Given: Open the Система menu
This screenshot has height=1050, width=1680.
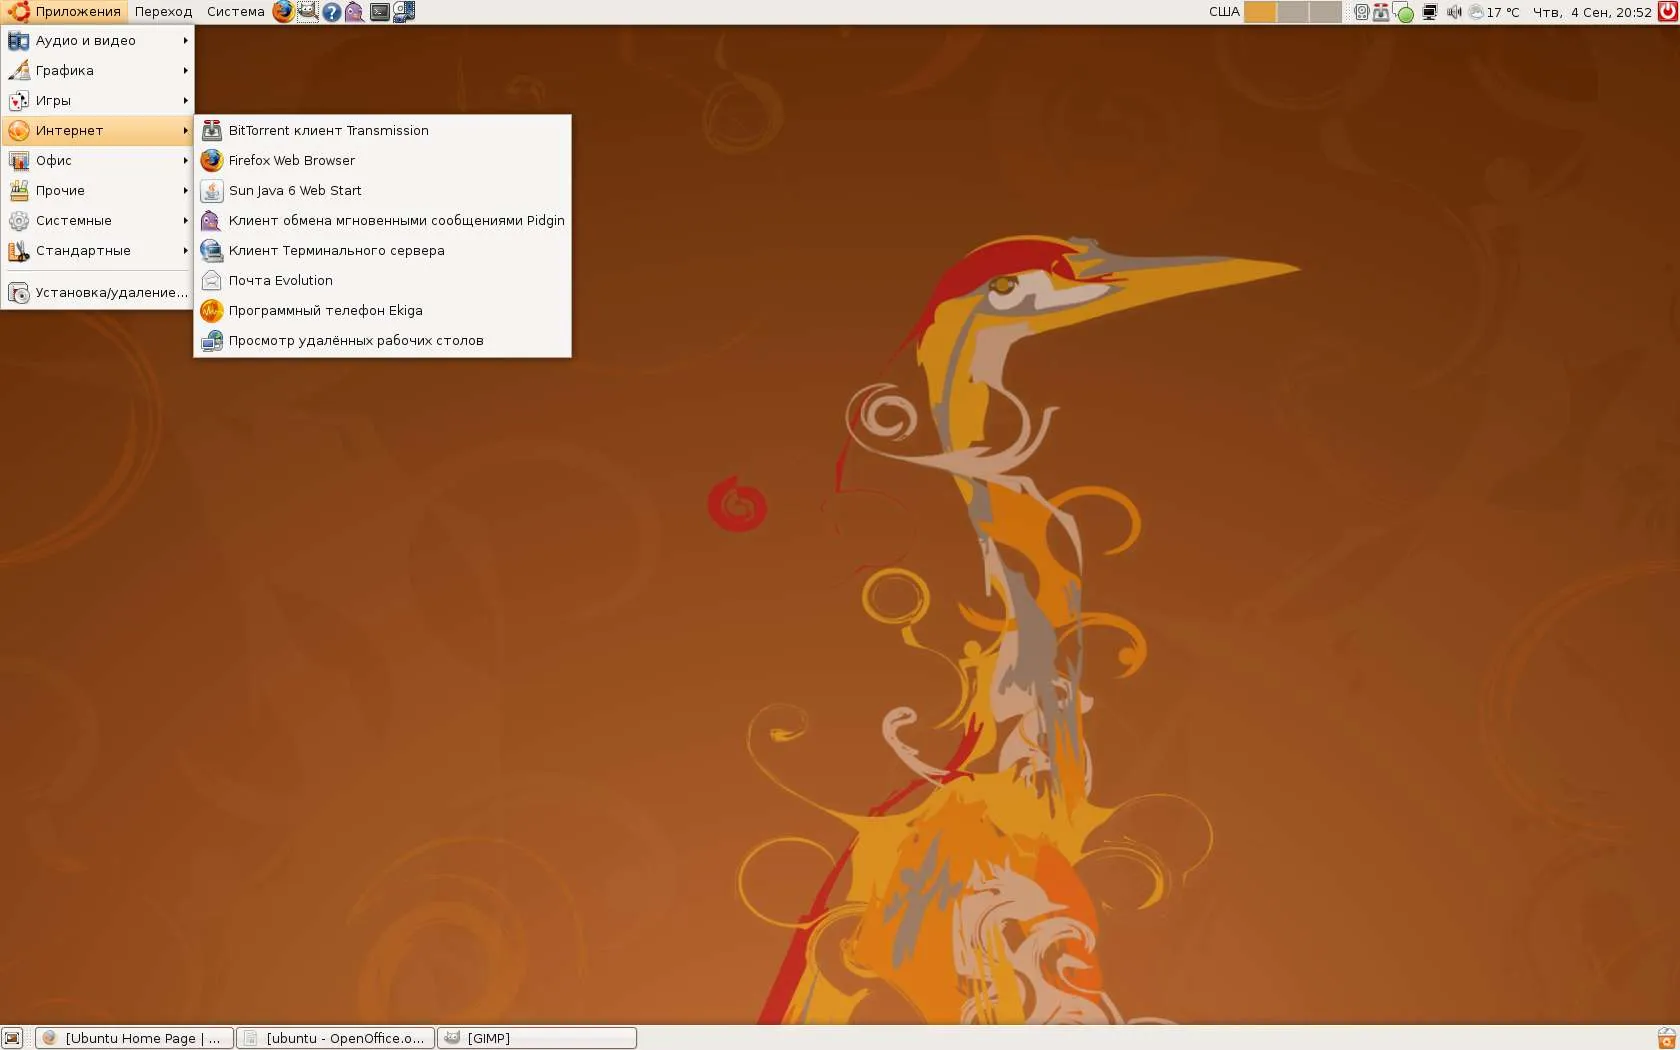Looking at the screenshot, I should click(x=236, y=12).
